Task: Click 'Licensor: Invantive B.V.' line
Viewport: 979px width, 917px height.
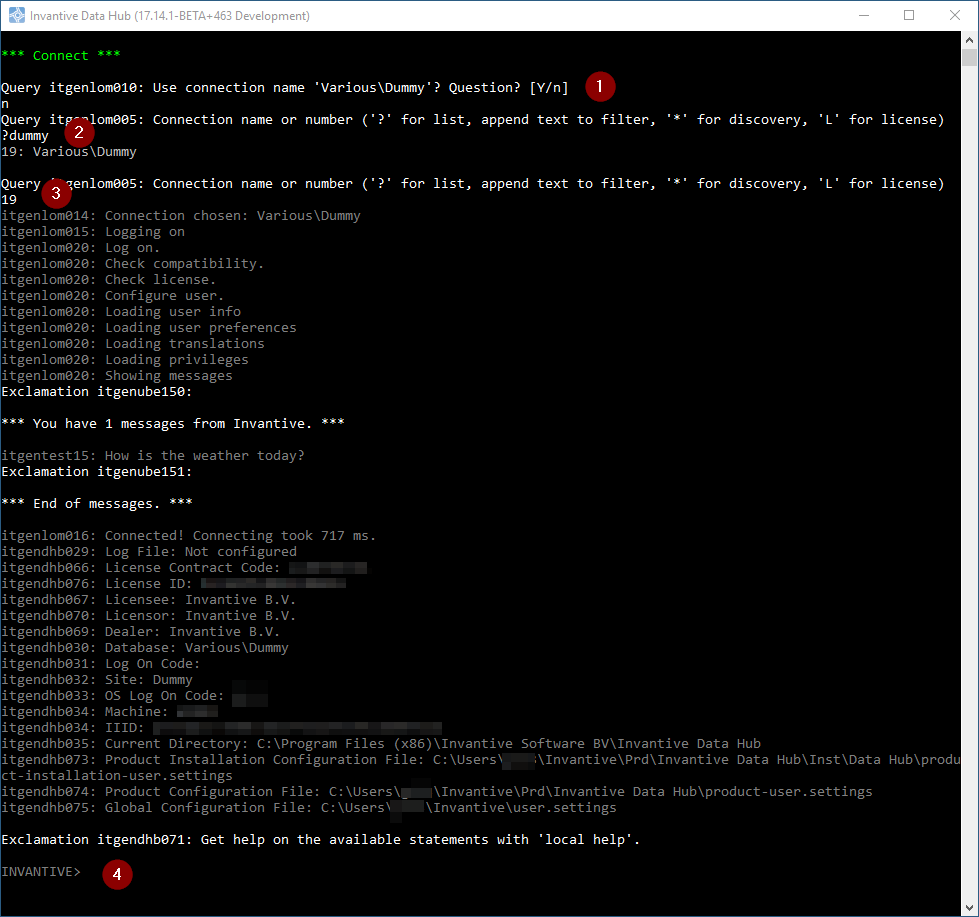Action: pos(149,615)
